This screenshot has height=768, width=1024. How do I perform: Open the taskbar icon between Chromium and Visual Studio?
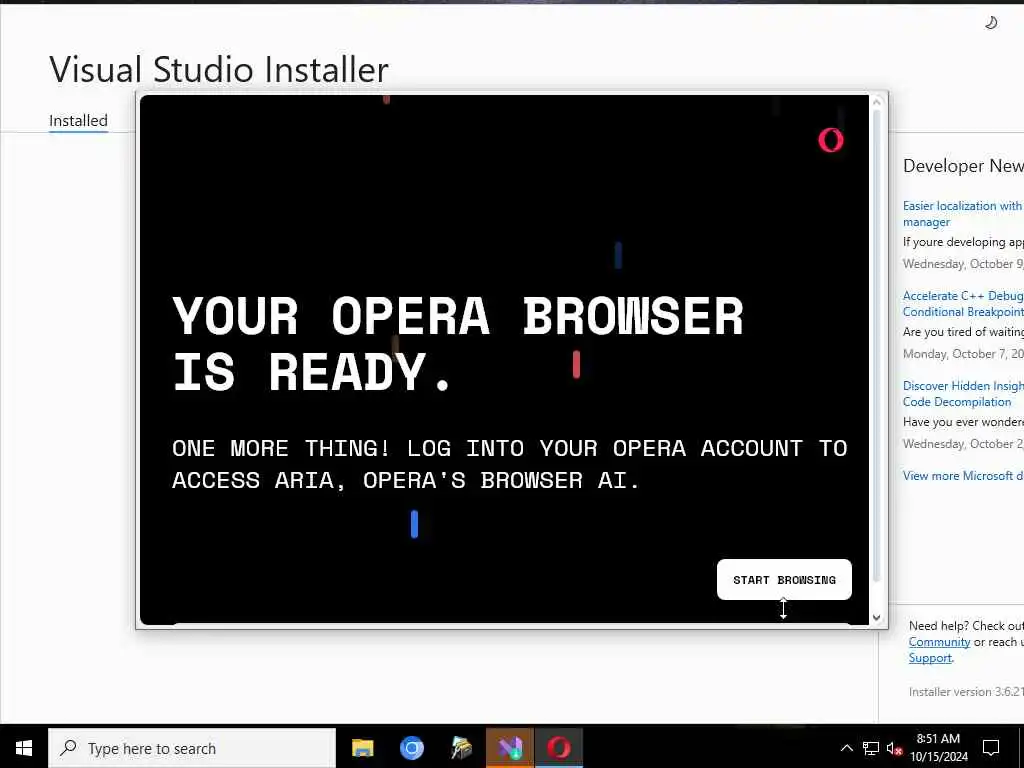point(461,748)
